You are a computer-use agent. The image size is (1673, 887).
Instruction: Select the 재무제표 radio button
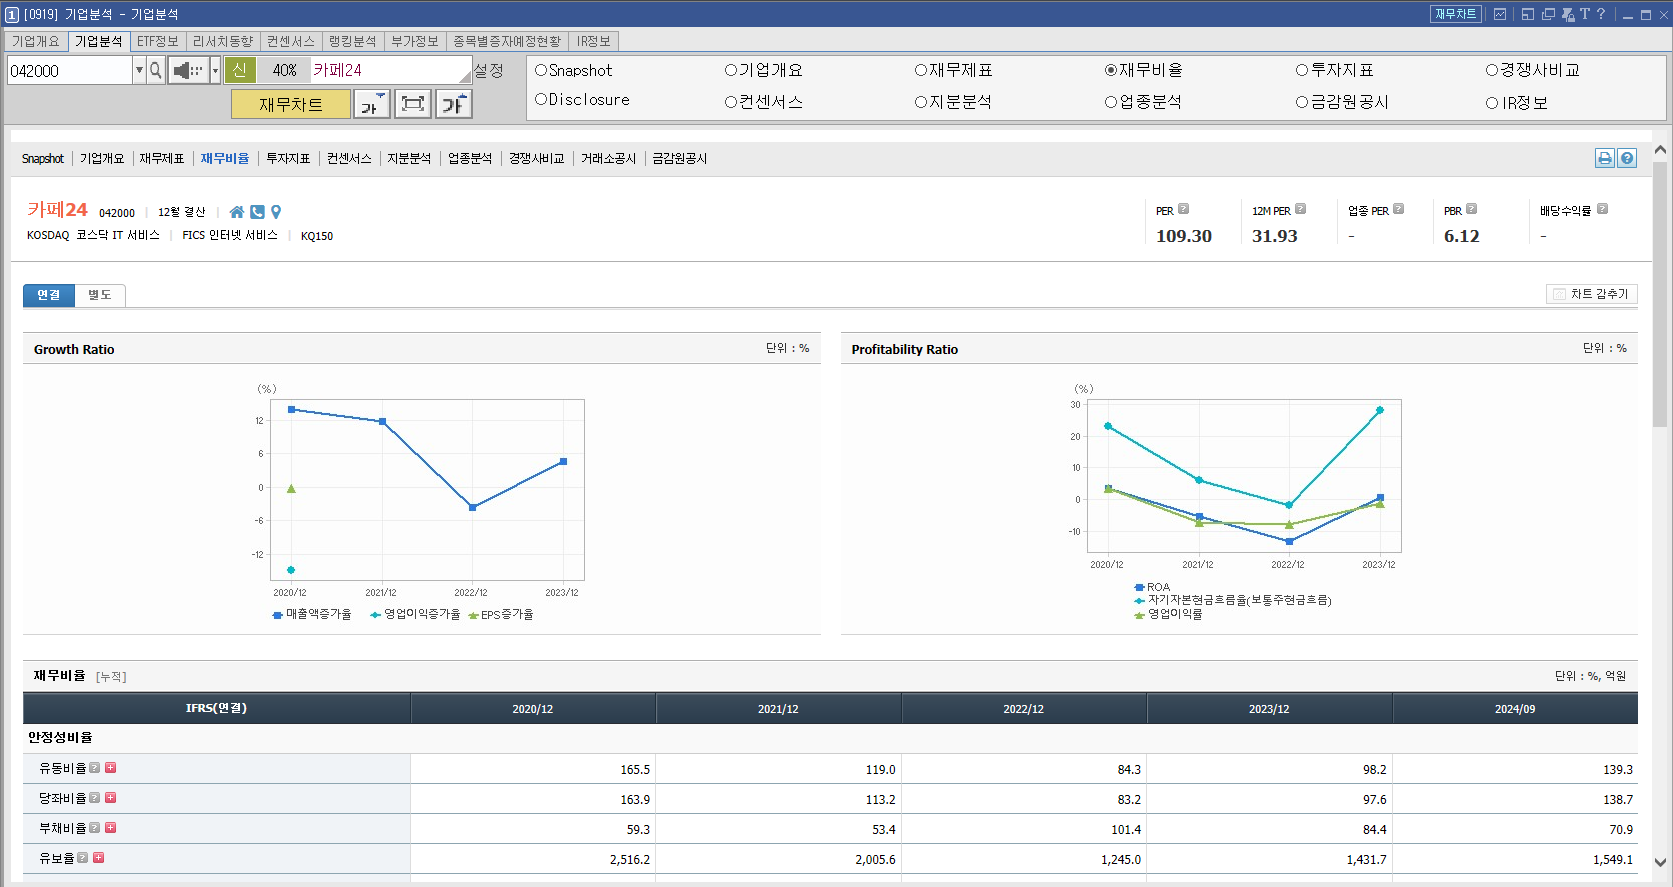pos(921,70)
